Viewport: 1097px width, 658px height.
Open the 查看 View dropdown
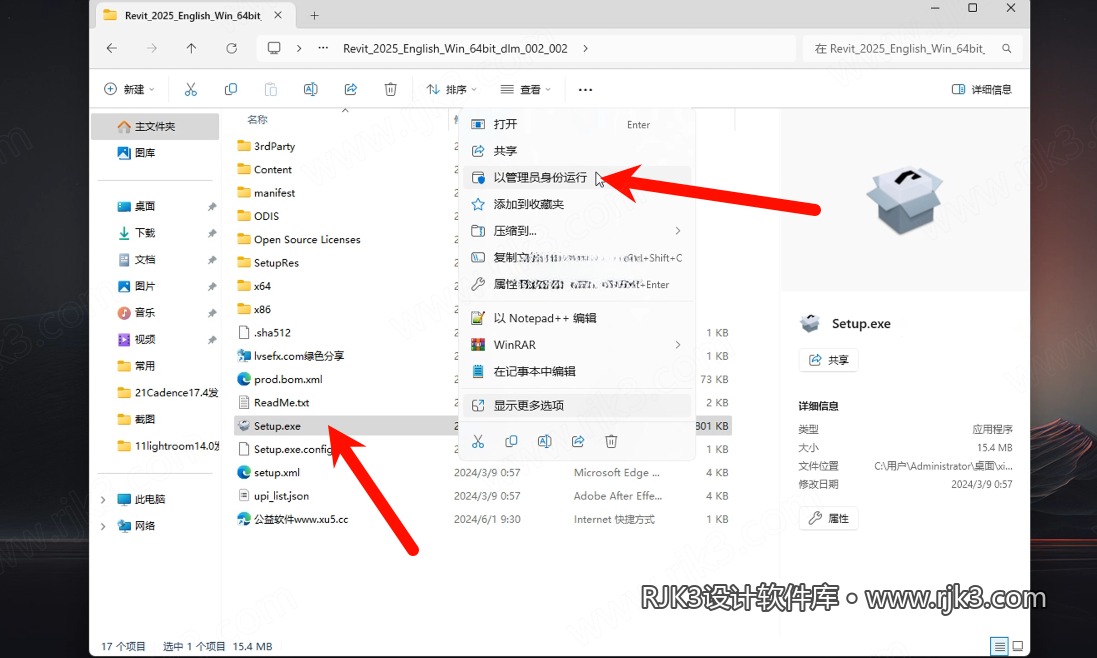point(525,90)
